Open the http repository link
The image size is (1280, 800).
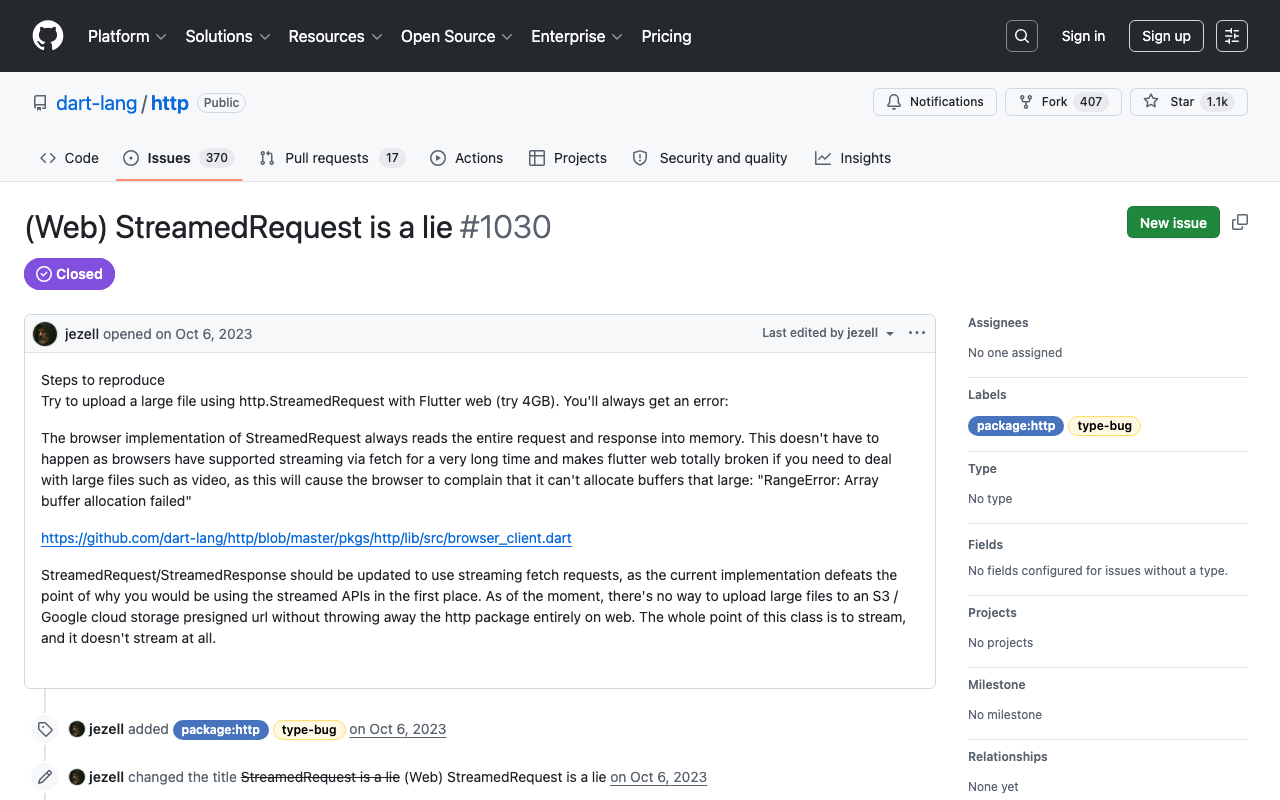pyautogui.click(x=170, y=103)
